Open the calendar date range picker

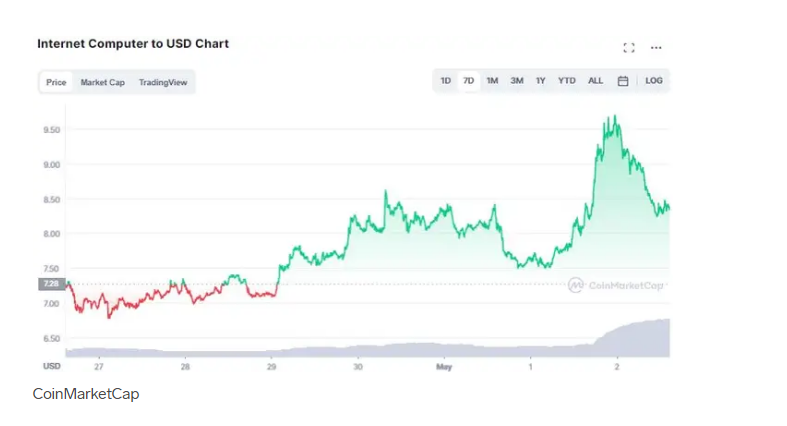click(x=623, y=81)
